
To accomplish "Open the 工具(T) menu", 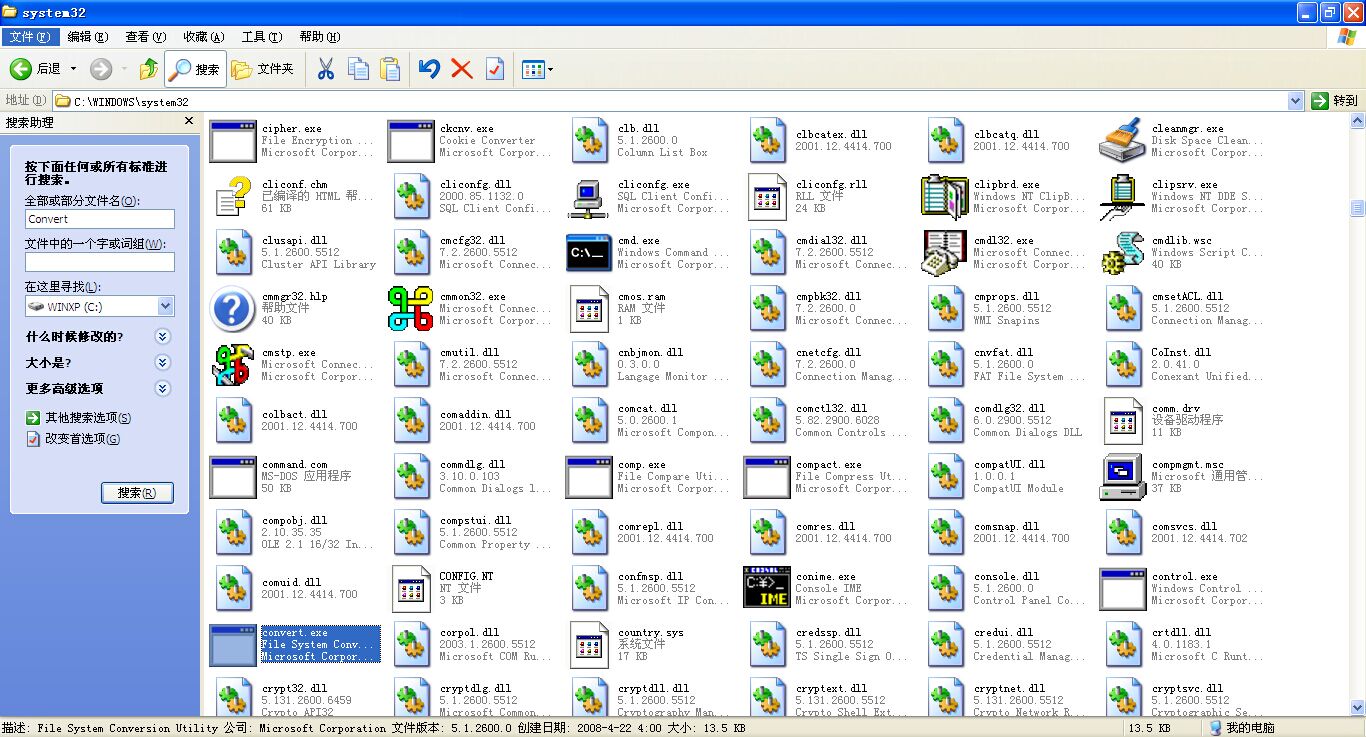I will [x=261, y=37].
